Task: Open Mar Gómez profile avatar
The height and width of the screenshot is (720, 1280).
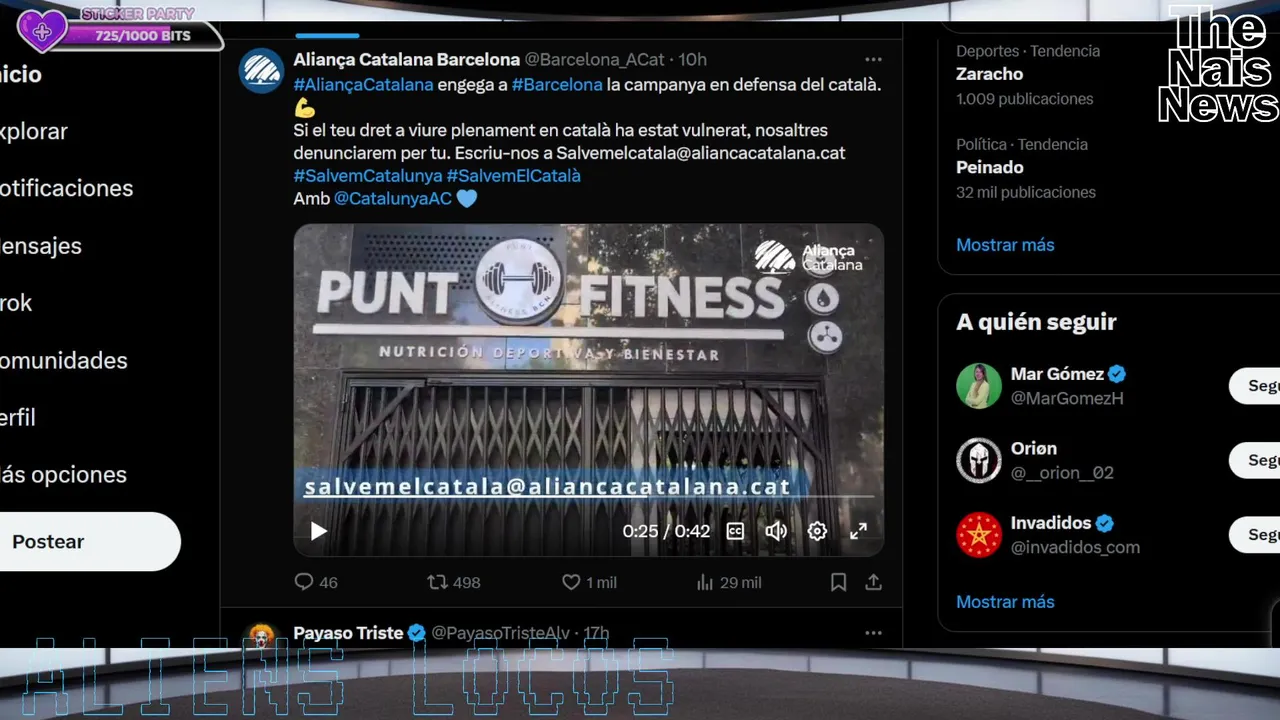Action: tap(979, 386)
